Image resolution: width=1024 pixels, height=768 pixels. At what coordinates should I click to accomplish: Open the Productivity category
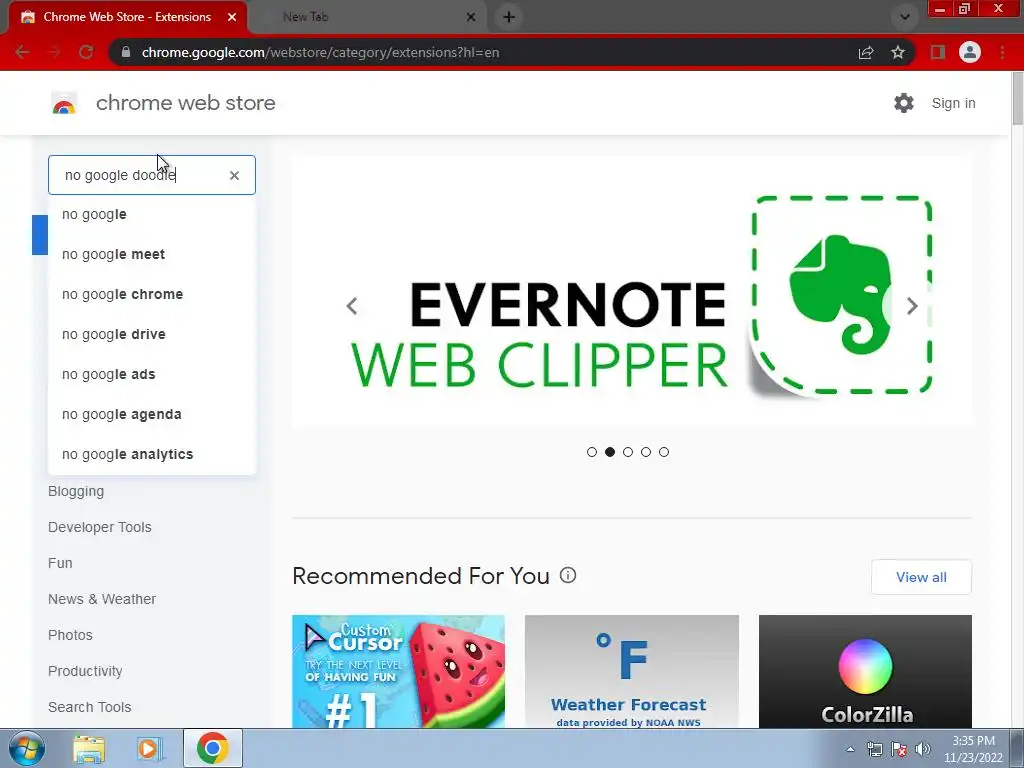(85, 671)
